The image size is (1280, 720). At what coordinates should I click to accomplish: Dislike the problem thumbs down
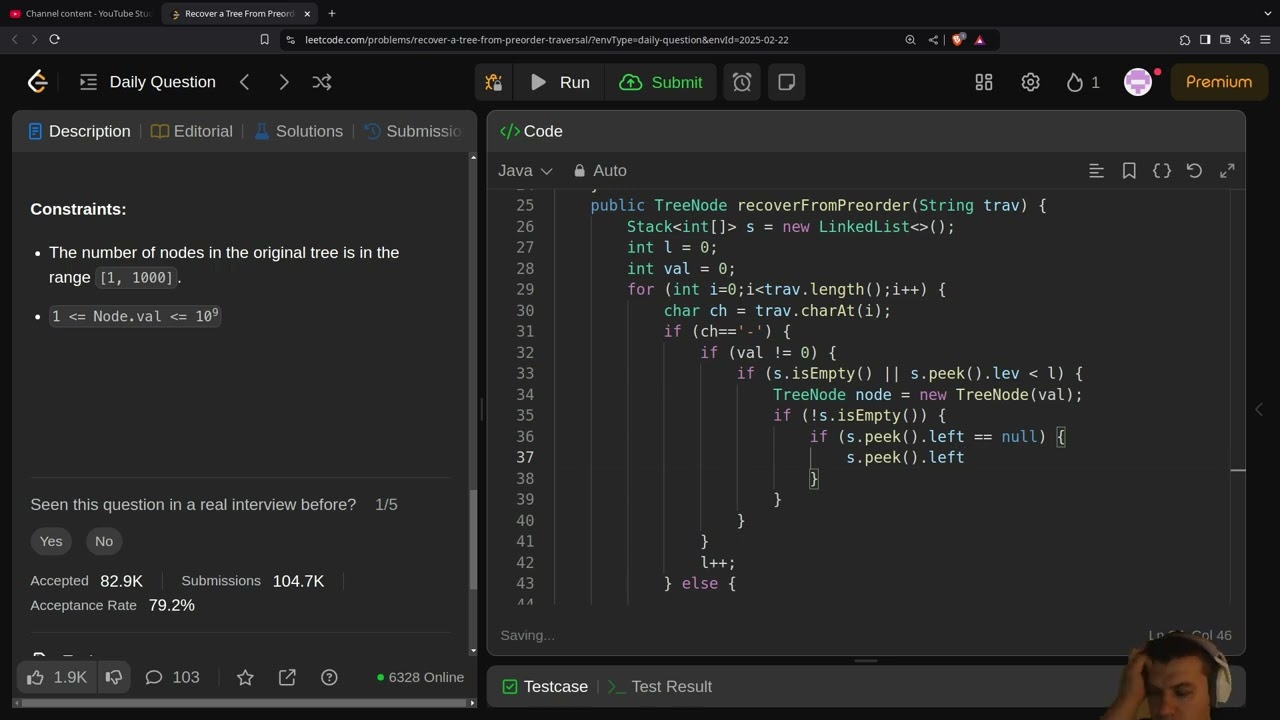[x=114, y=677]
